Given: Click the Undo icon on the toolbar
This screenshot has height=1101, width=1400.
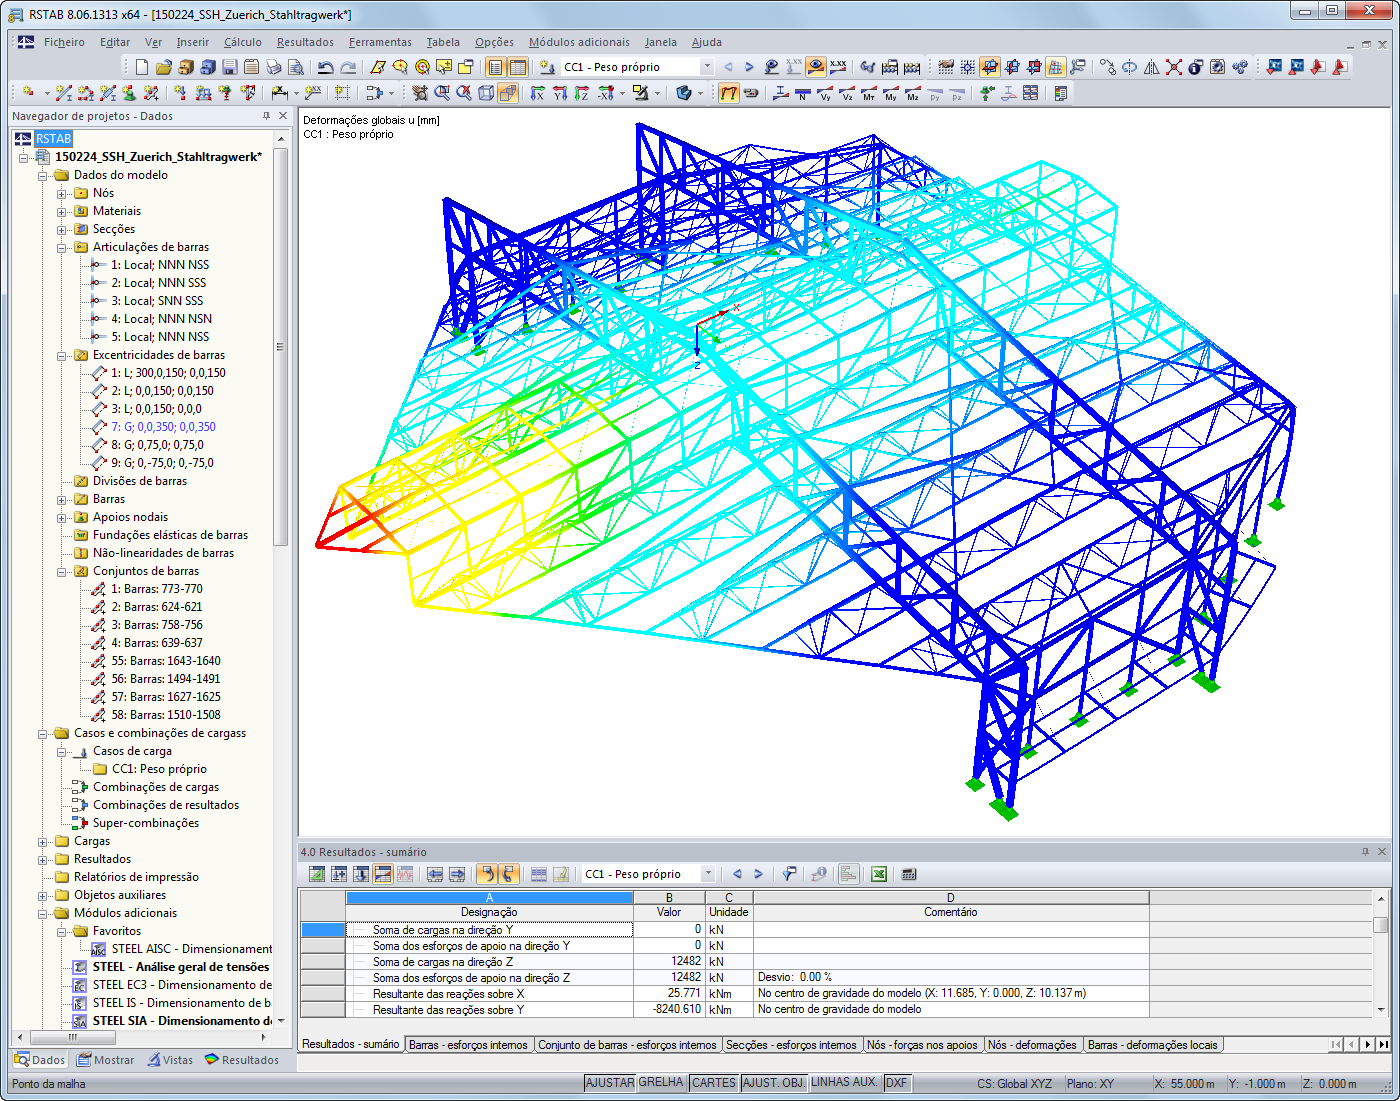Looking at the screenshot, I should point(325,66).
